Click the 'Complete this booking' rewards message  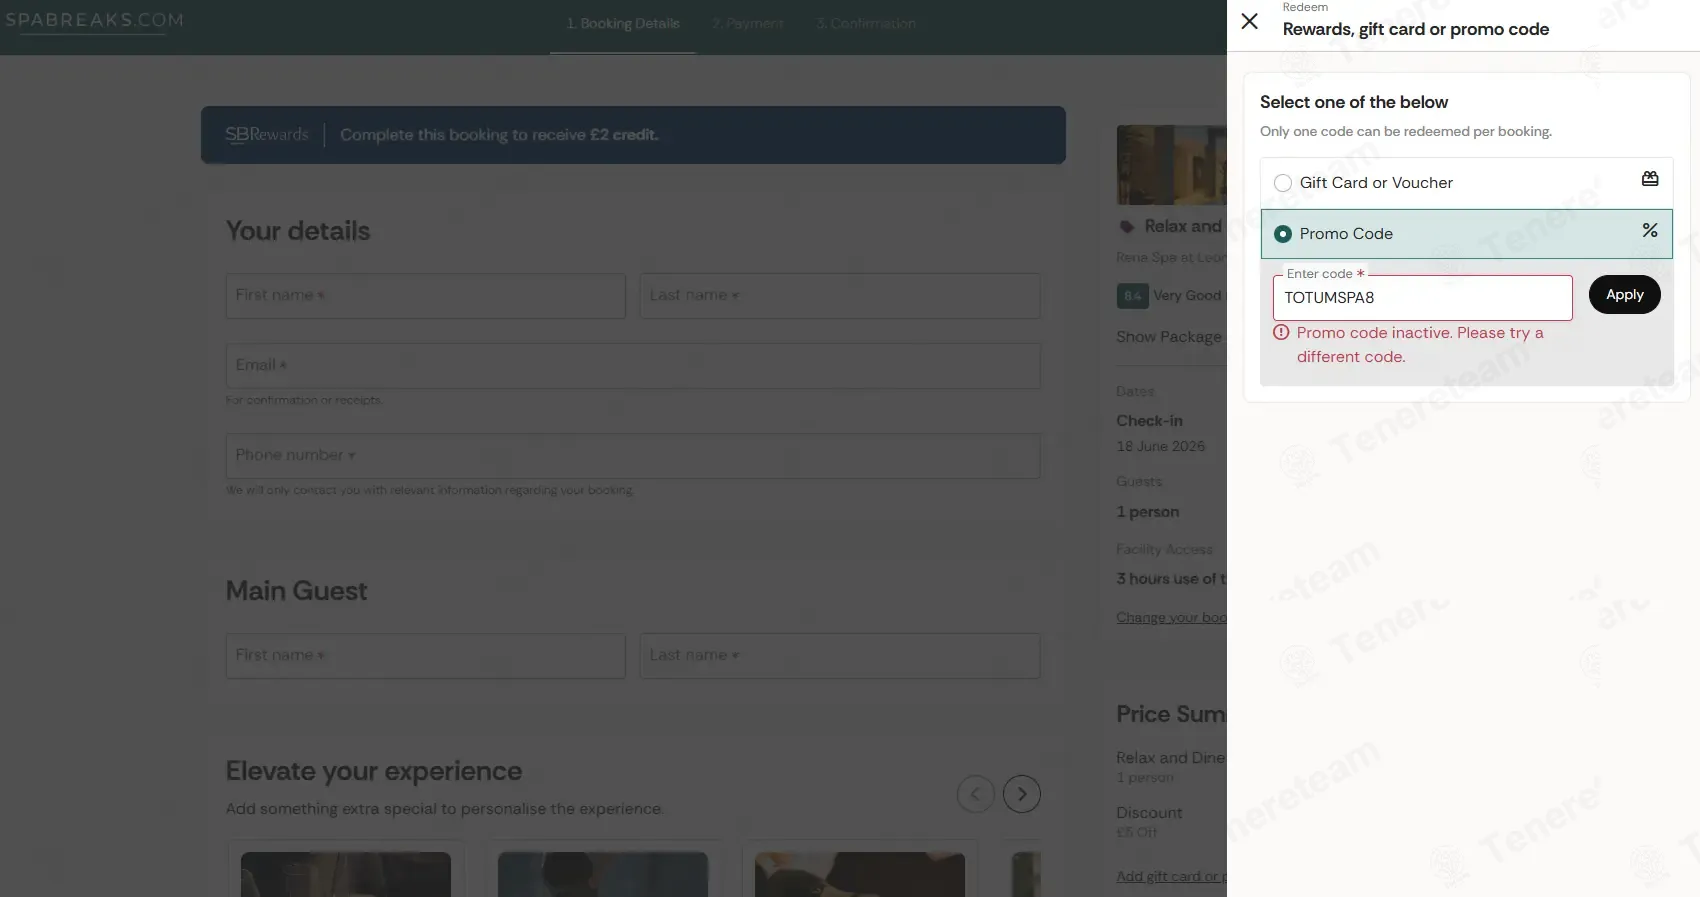coord(499,135)
